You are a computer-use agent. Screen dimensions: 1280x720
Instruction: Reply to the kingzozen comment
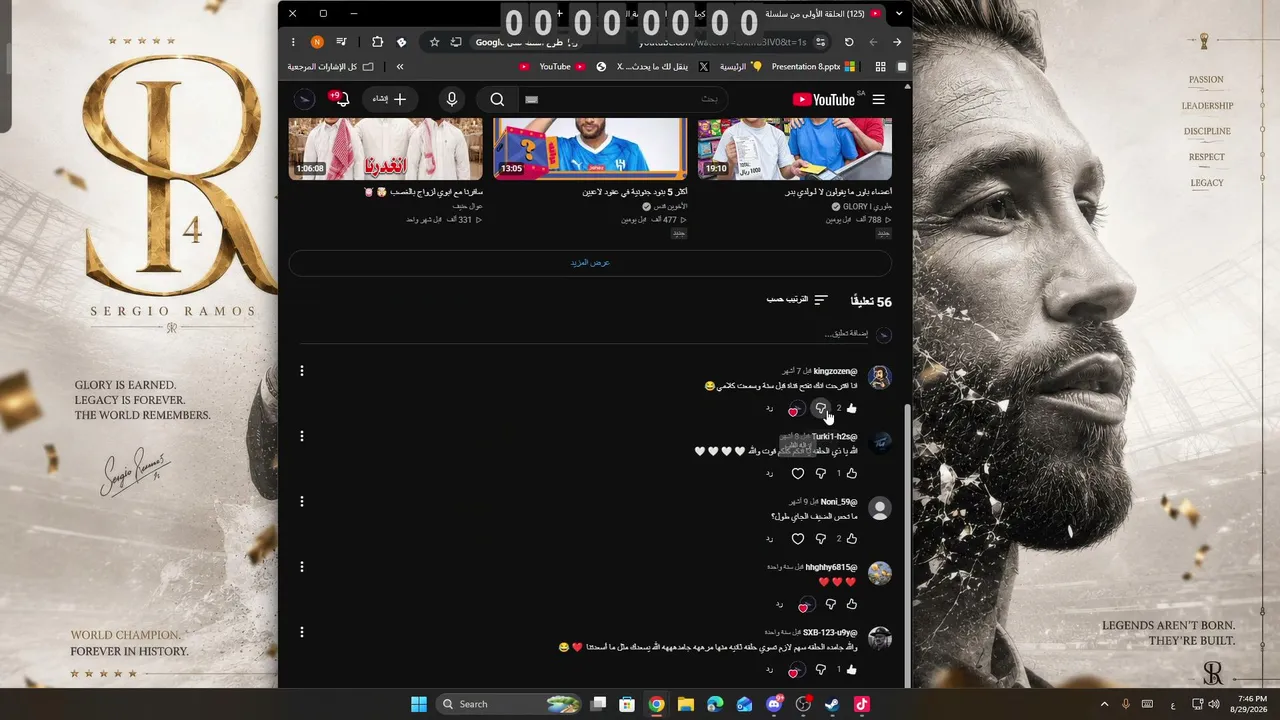tap(770, 408)
